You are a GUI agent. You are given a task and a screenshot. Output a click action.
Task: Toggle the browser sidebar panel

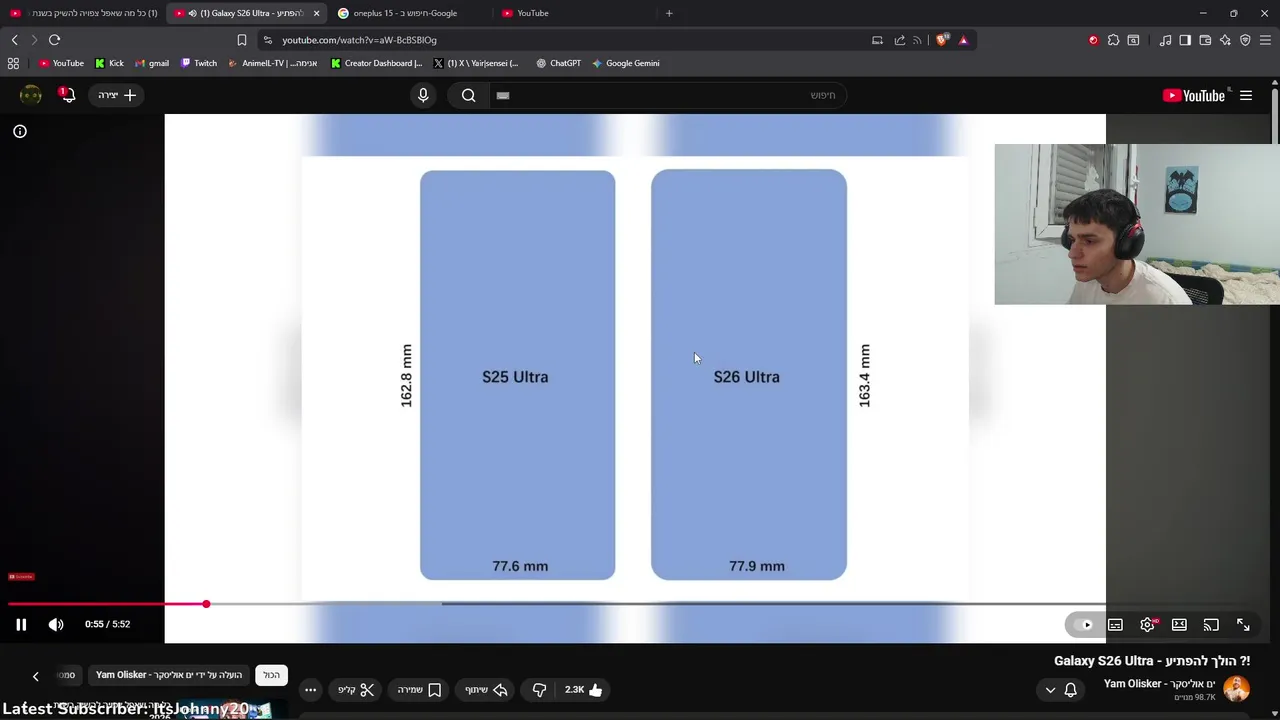coord(1185,40)
